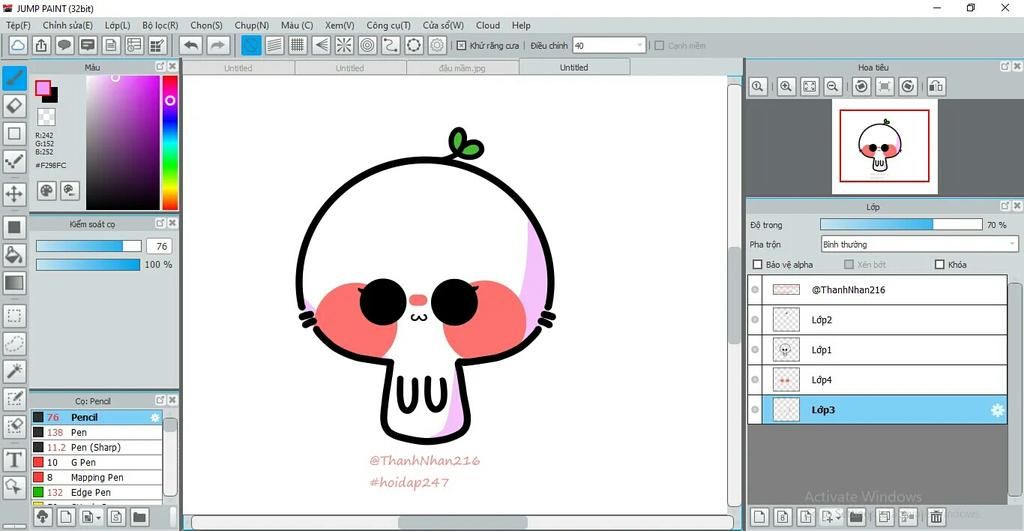Click the rainbow hue slider bar

tap(170, 142)
